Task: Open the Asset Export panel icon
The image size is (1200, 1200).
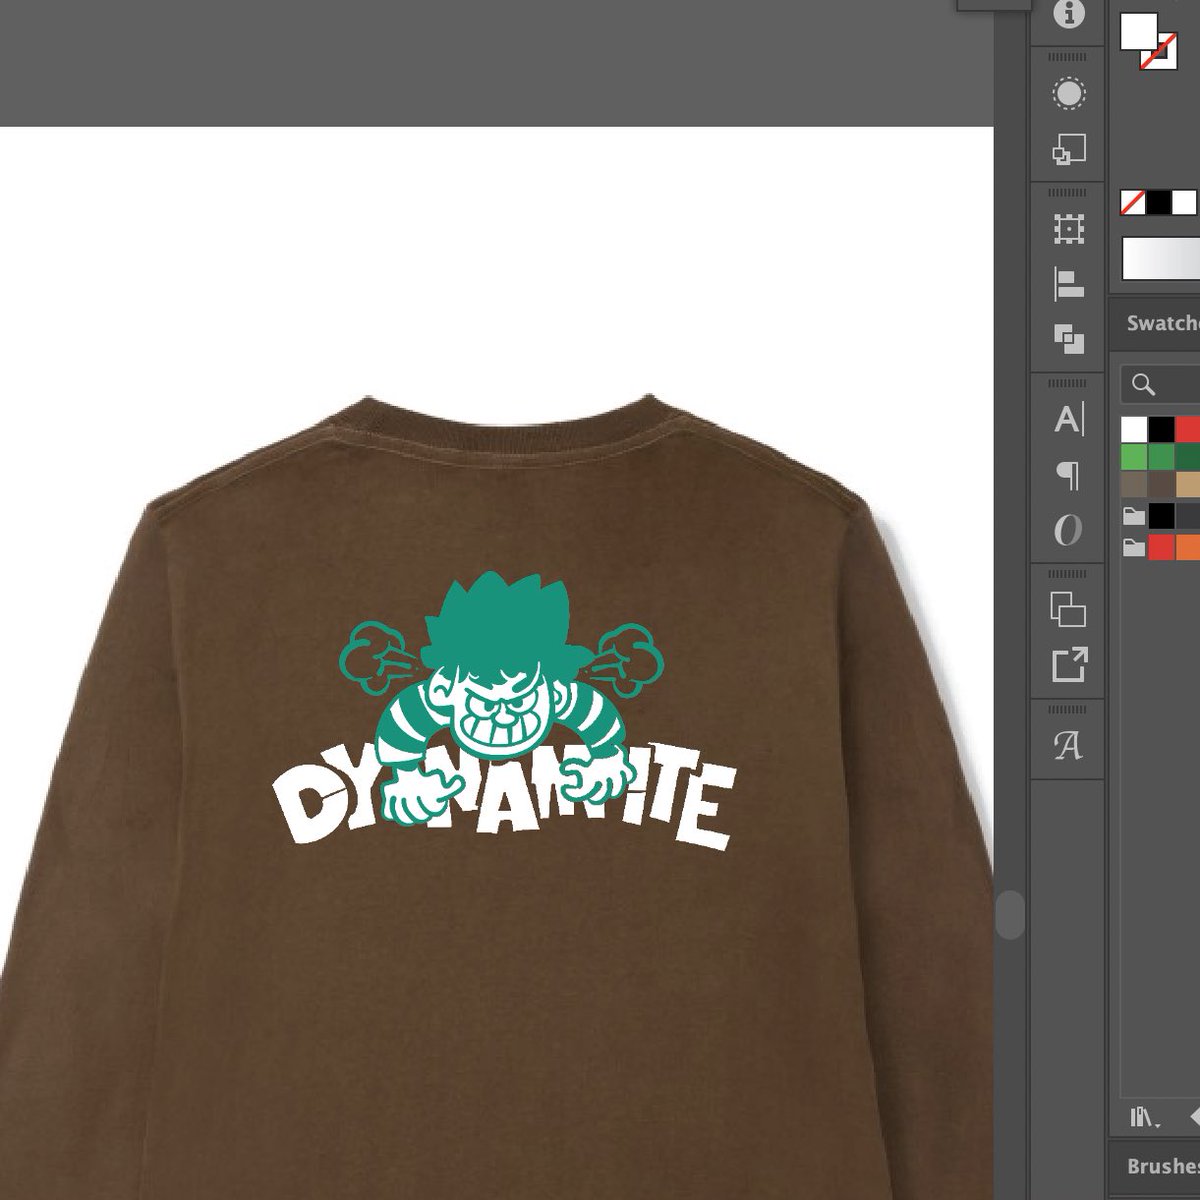Action: pos(1069,664)
